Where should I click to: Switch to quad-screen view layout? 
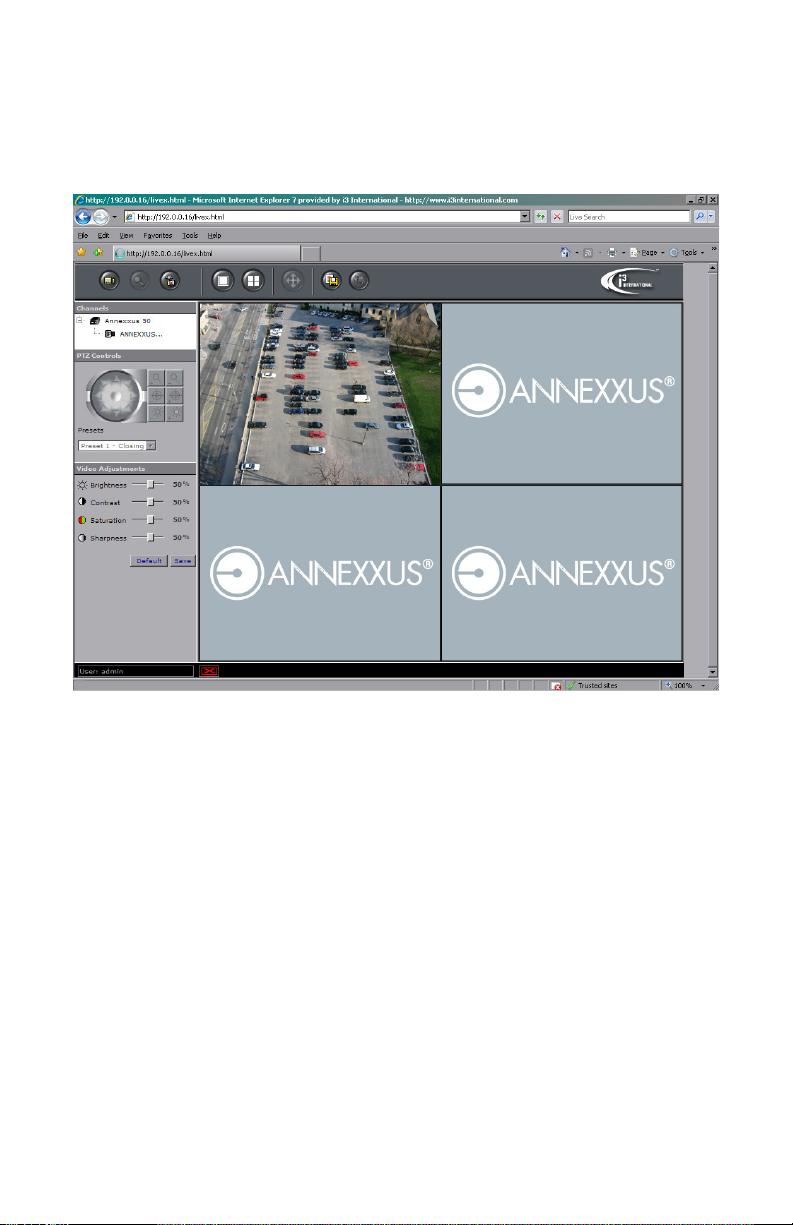coord(252,282)
